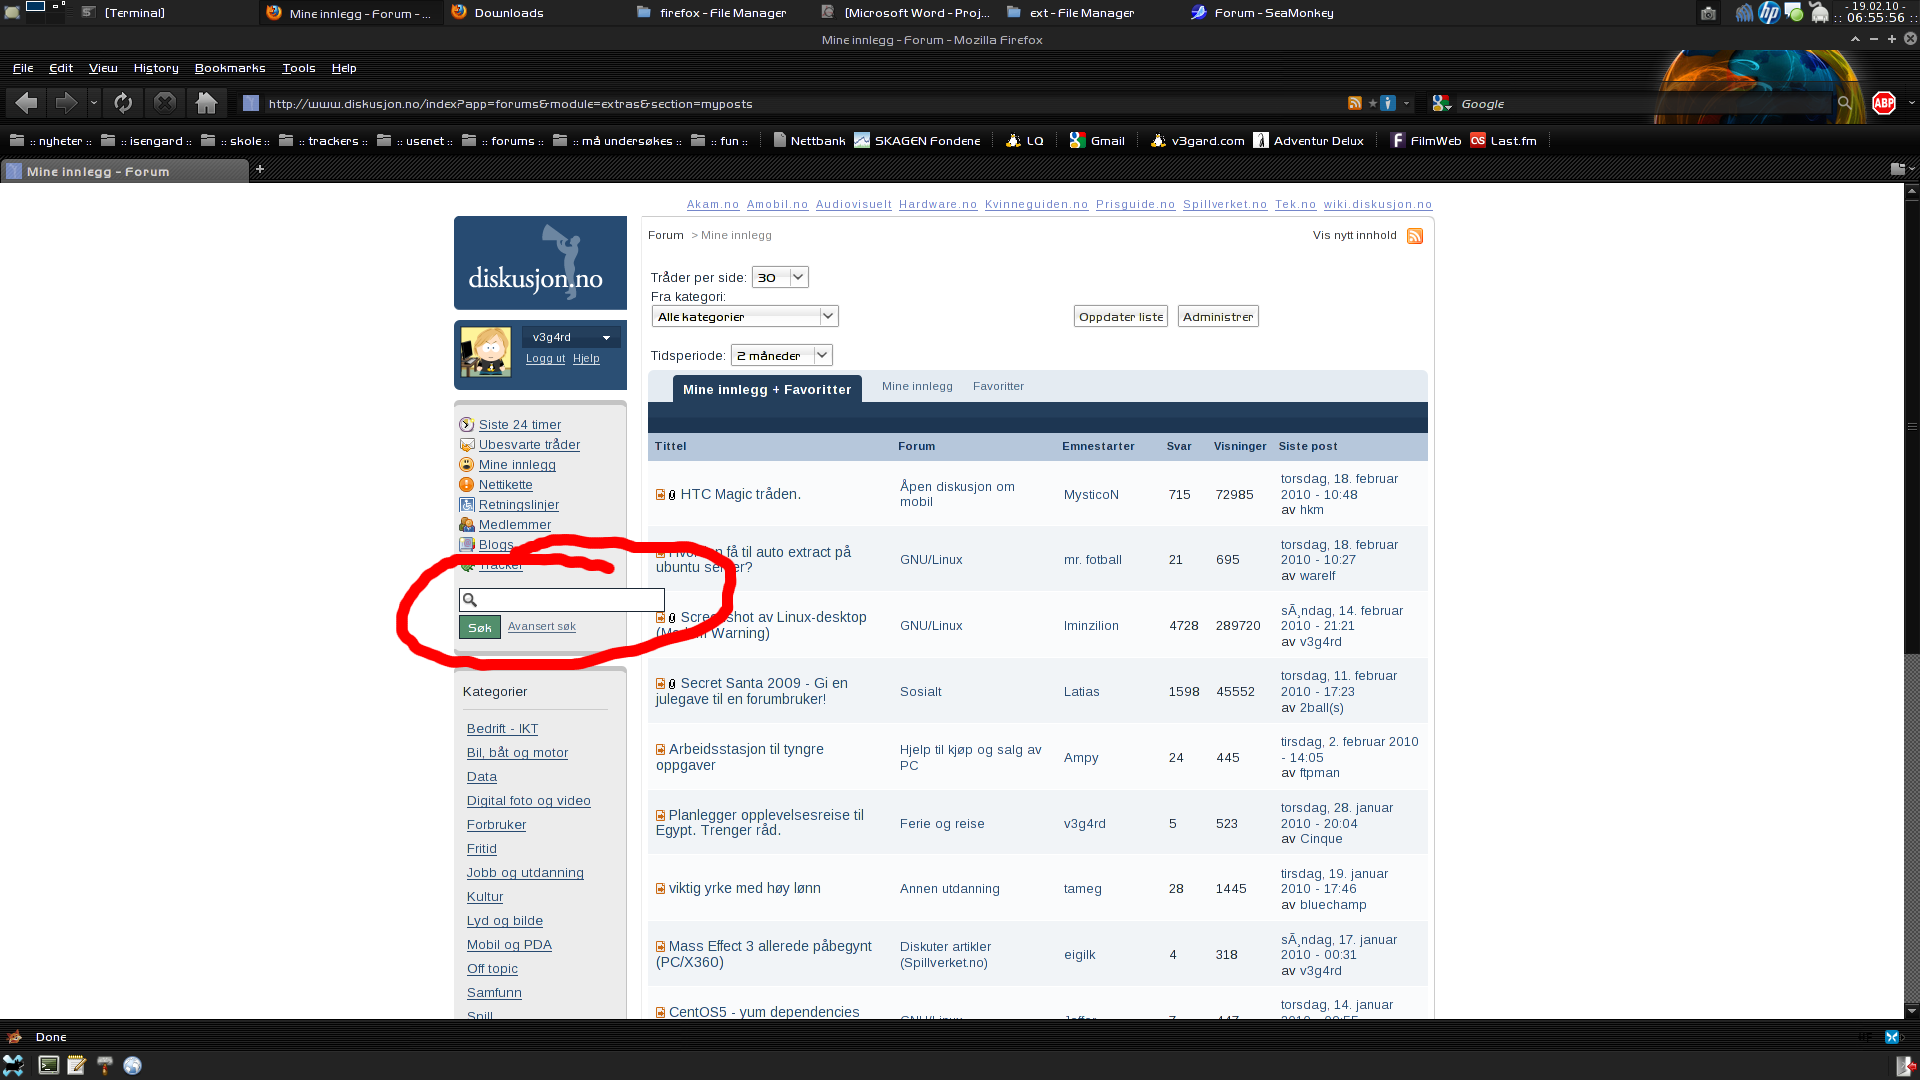Click the Nettikette warning icon
The image size is (1920, 1080).
tap(466, 485)
